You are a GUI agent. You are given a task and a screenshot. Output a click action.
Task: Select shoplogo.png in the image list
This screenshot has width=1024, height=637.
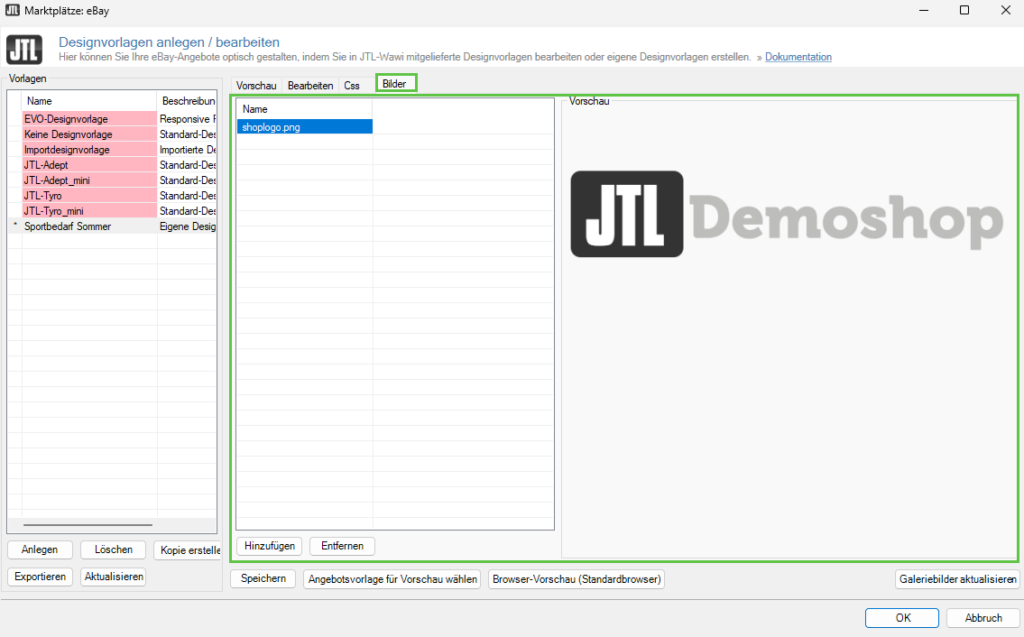pyautogui.click(x=304, y=127)
